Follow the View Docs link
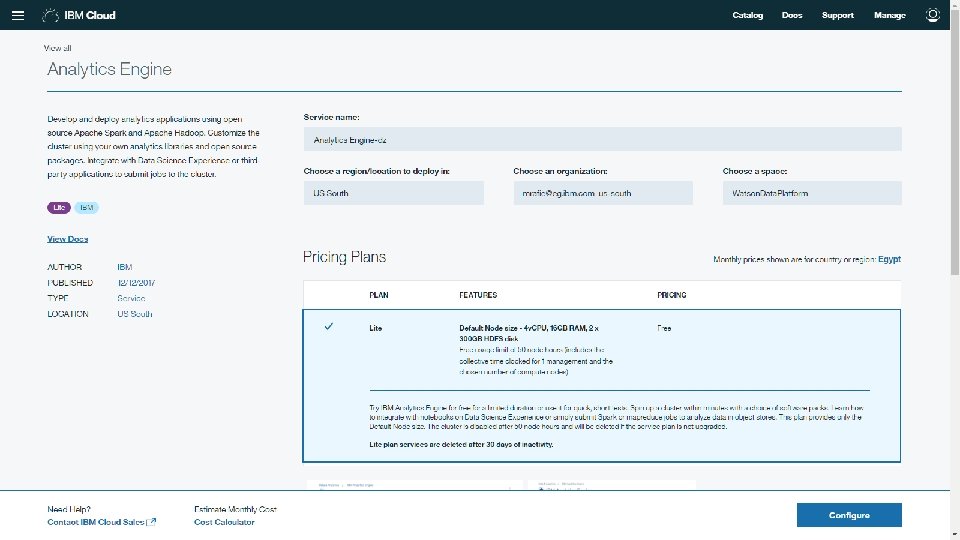Image resolution: width=960 pixels, height=540 pixels. [x=67, y=239]
